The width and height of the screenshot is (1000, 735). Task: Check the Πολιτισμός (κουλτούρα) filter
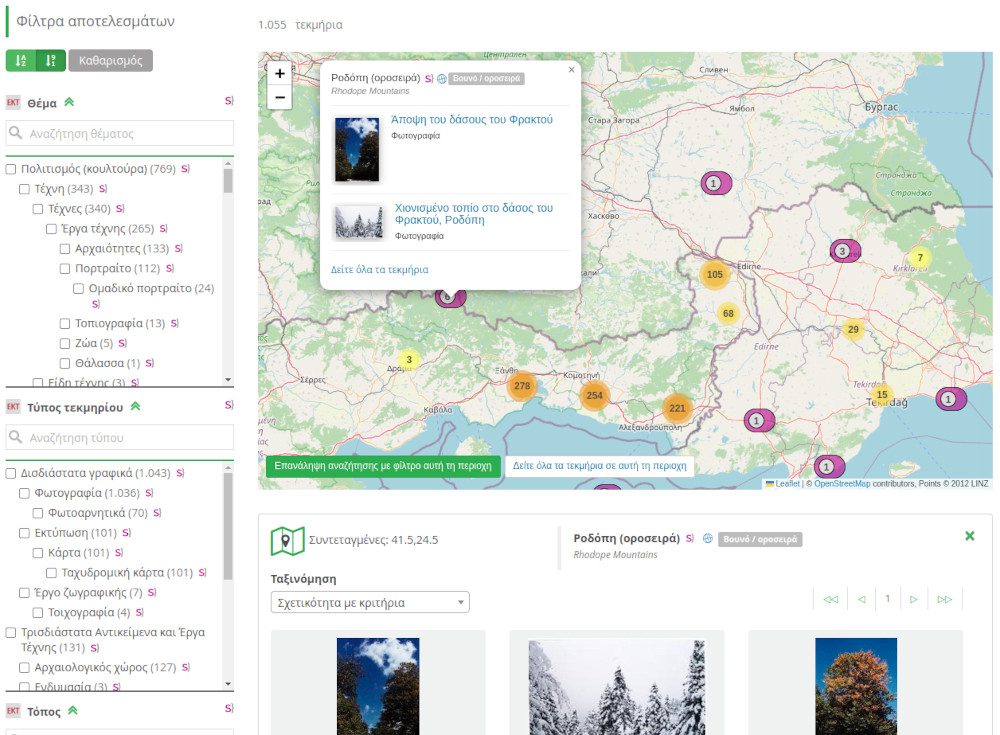point(12,169)
